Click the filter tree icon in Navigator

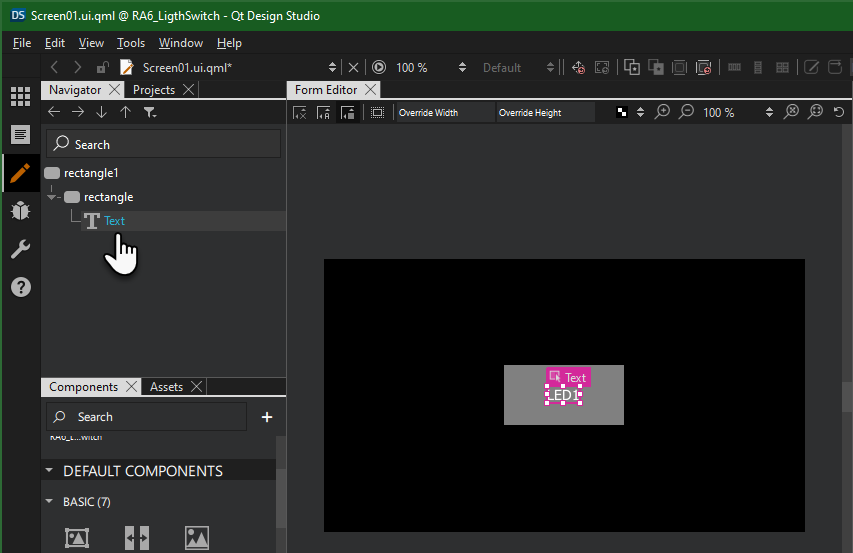coord(149,113)
